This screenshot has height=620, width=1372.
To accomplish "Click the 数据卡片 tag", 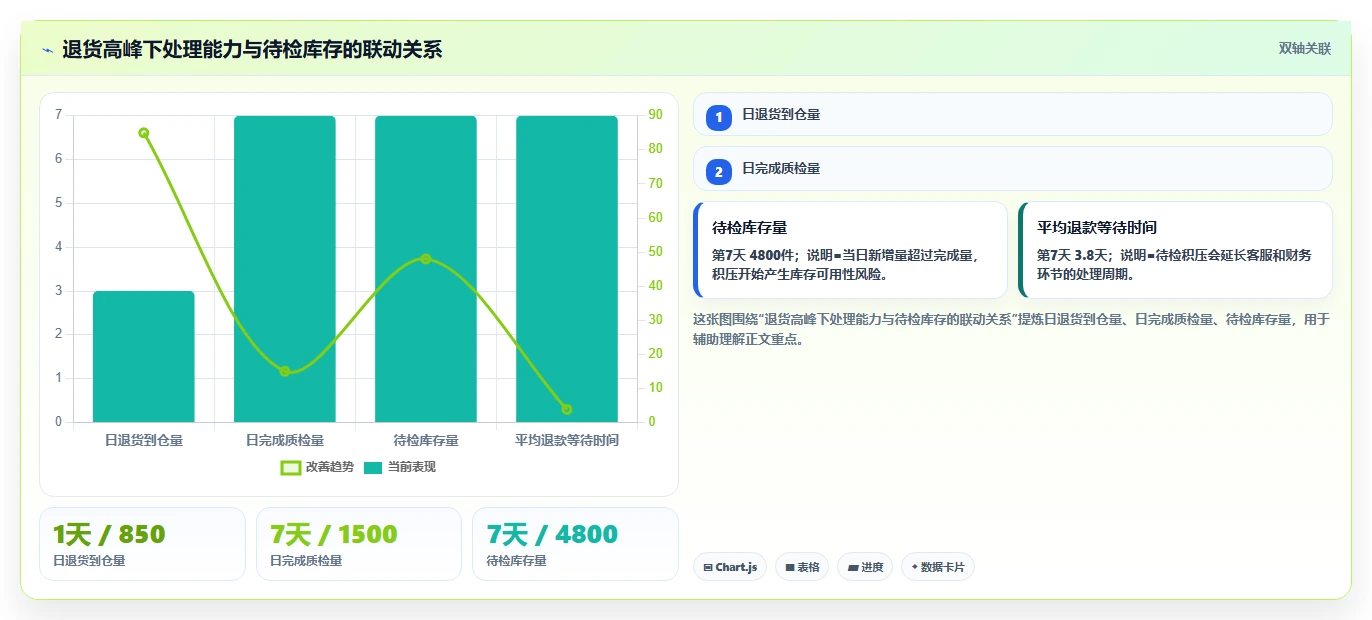I will pos(938,567).
